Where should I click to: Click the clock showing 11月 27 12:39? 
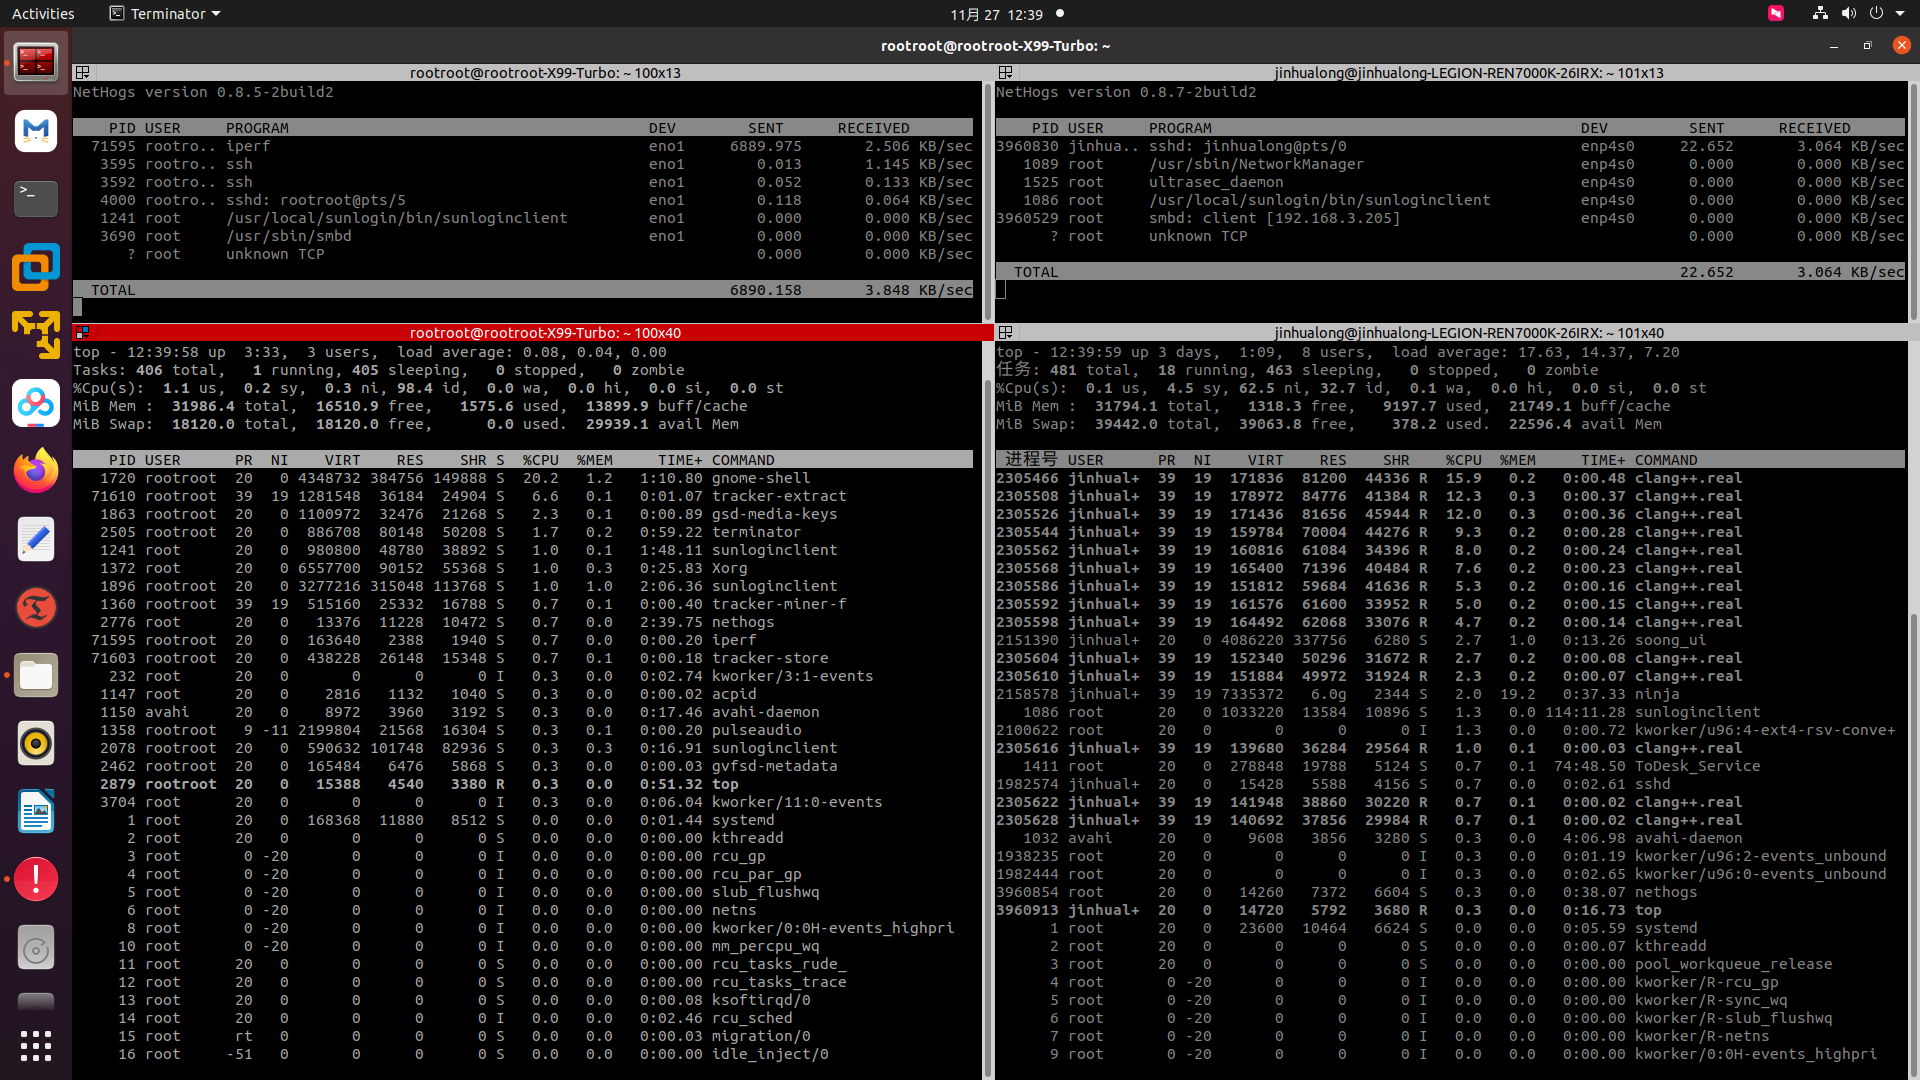click(x=996, y=14)
